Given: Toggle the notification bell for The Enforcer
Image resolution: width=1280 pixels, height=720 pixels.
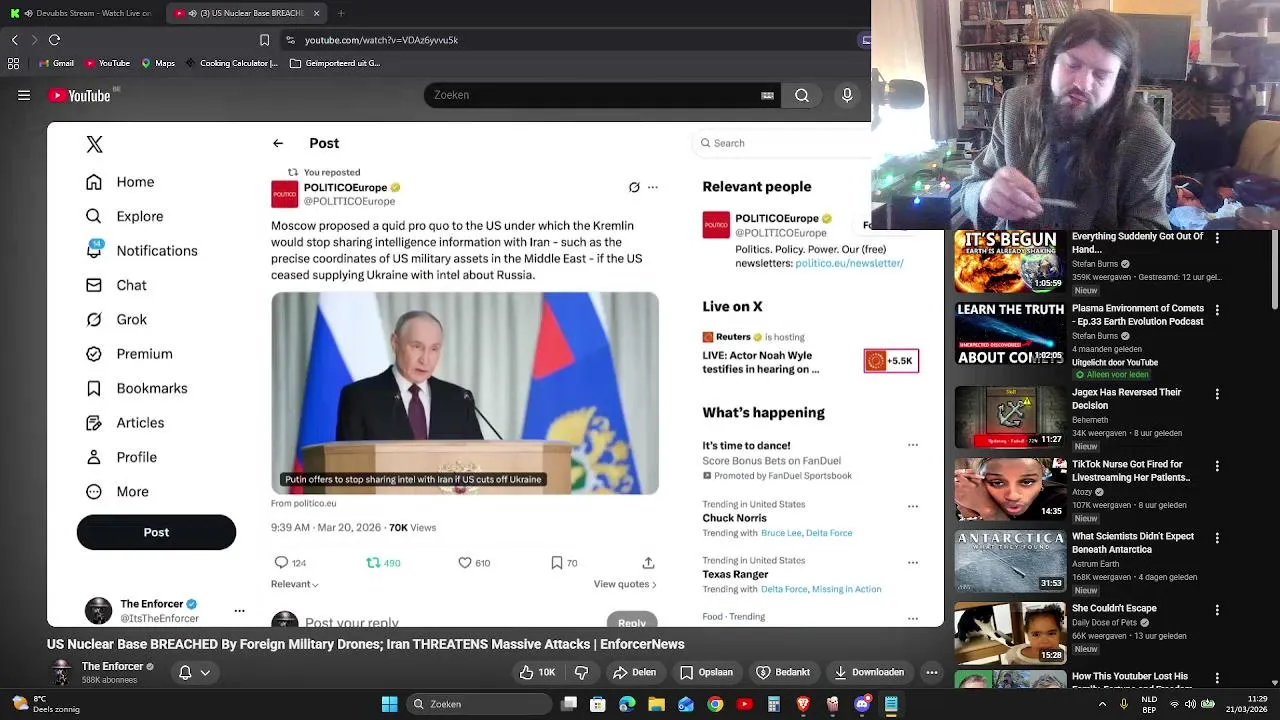Looking at the screenshot, I should click(x=185, y=672).
